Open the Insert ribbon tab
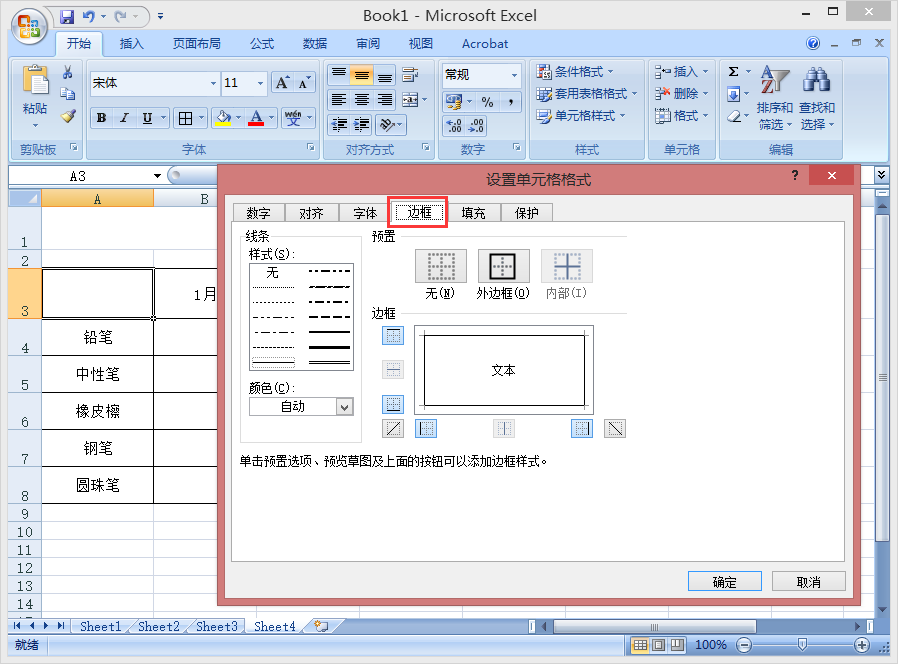 (x=131, y=44)
